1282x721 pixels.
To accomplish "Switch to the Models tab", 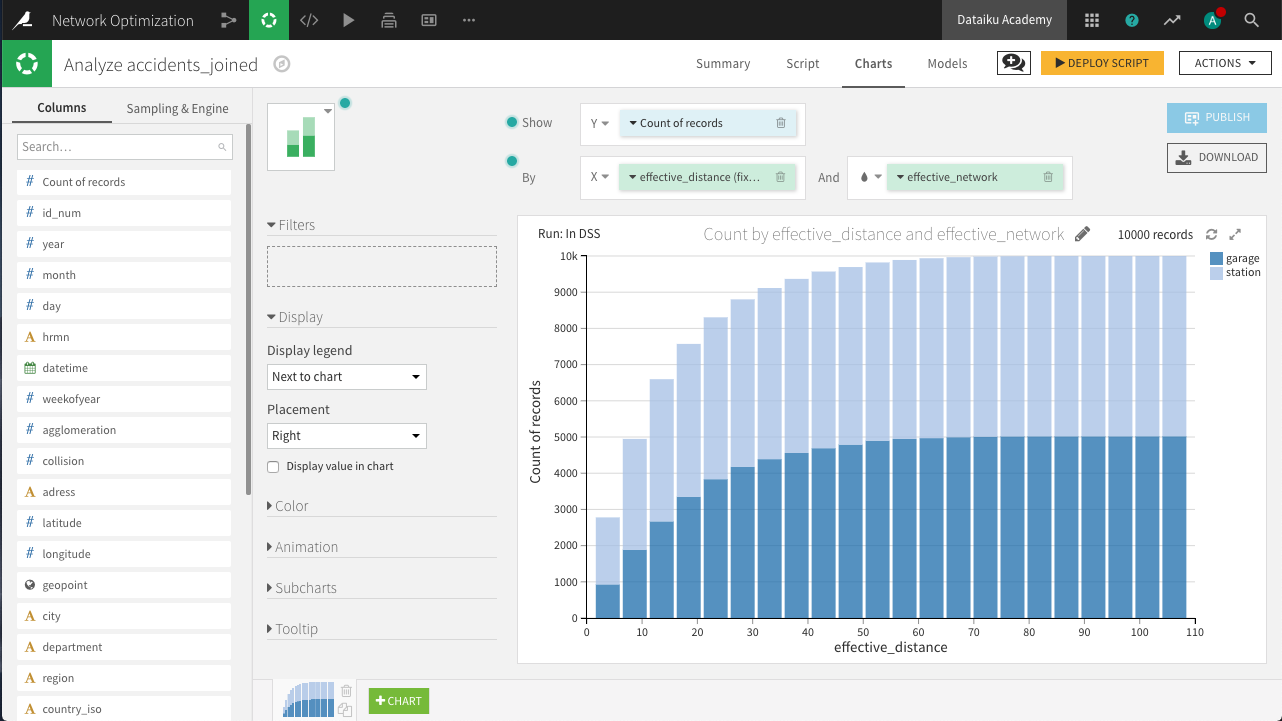I will (x=947, y=63).
